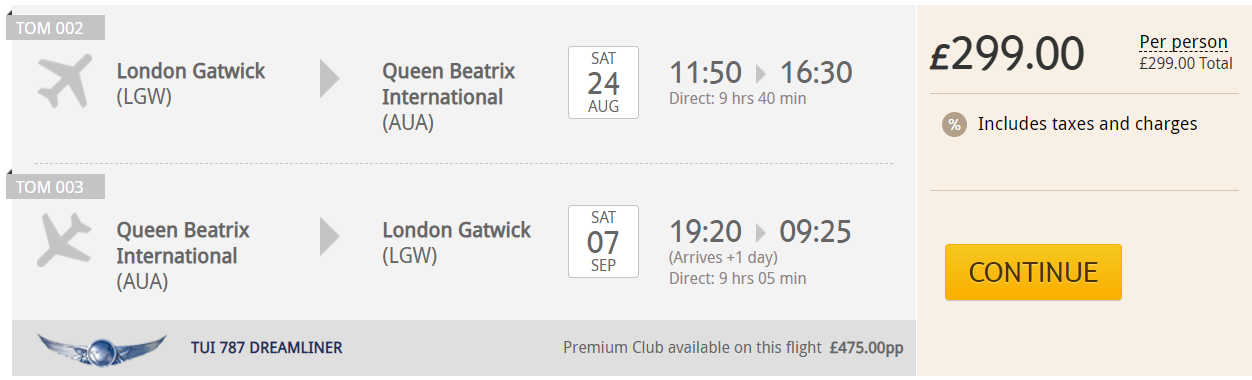
Task: Click Includes taxes and charges text
Action: coord(1087,124)
